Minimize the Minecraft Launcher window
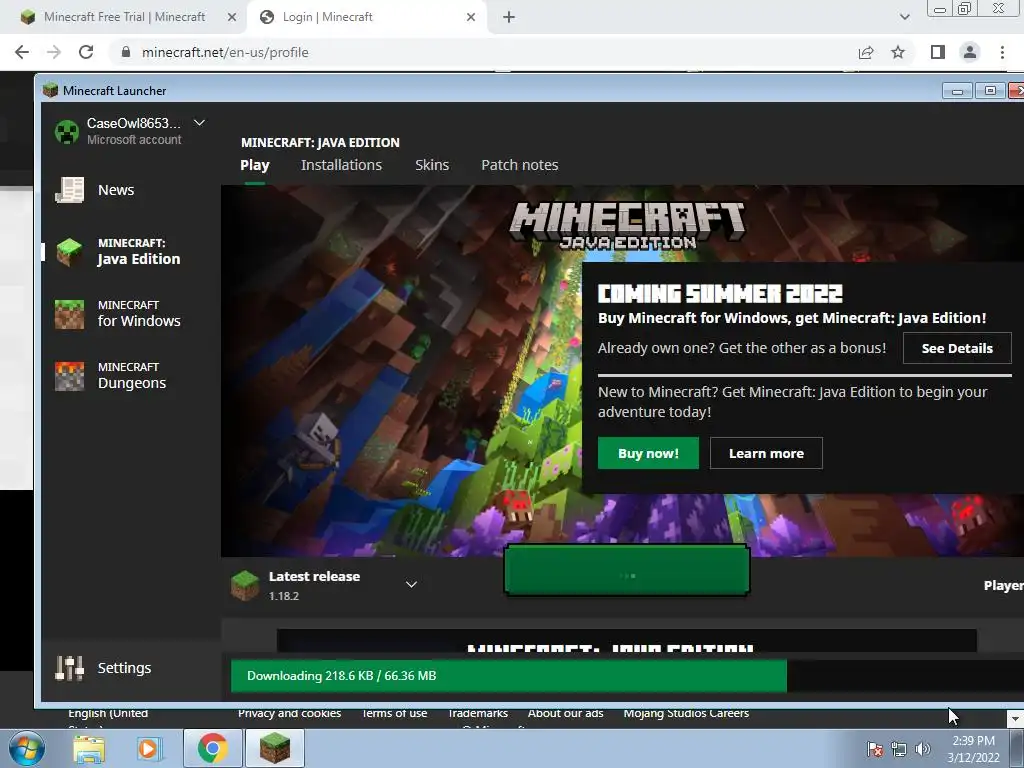The height and width of the screenshot is (768, 1024). 957,91
